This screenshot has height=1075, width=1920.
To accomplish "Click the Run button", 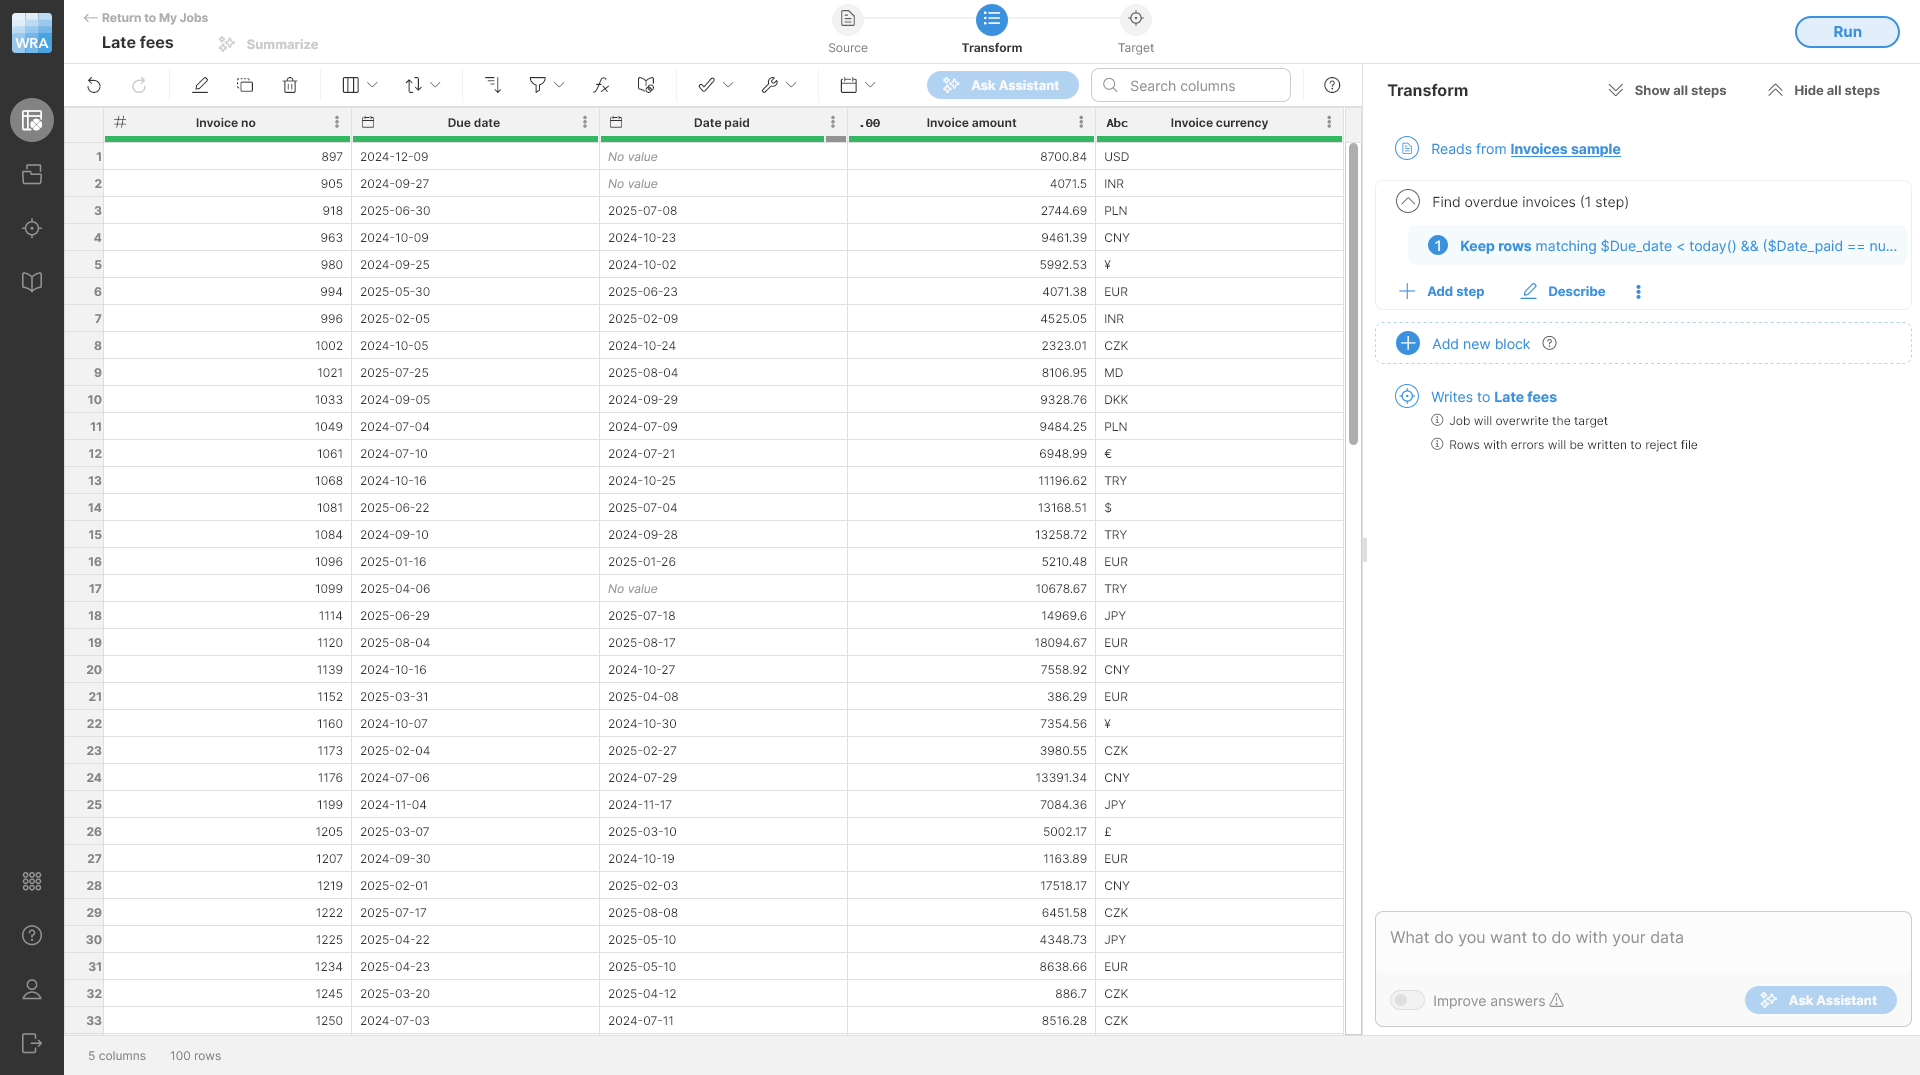I will (1846, 32).
